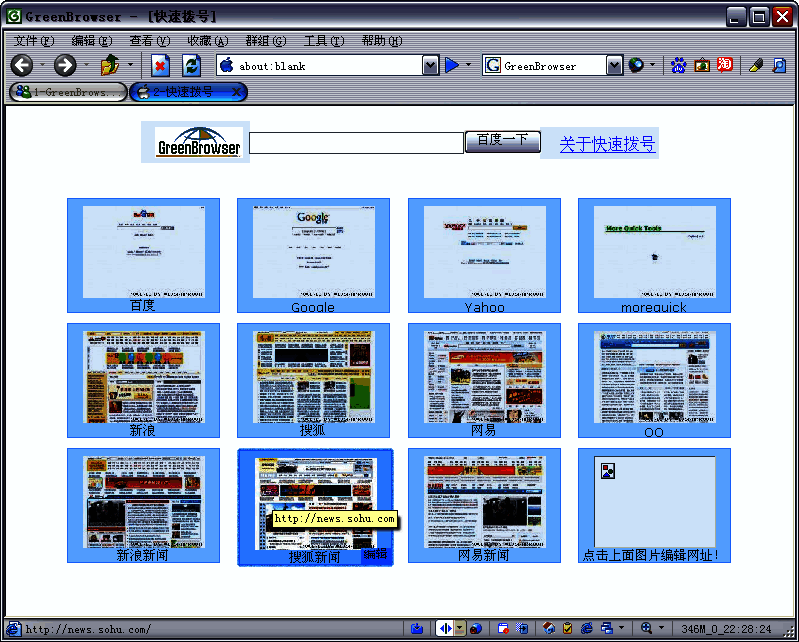This screenshot has width=799, height=642.
Task: Click the cascading windows status icon
Action: click(606, 628)
